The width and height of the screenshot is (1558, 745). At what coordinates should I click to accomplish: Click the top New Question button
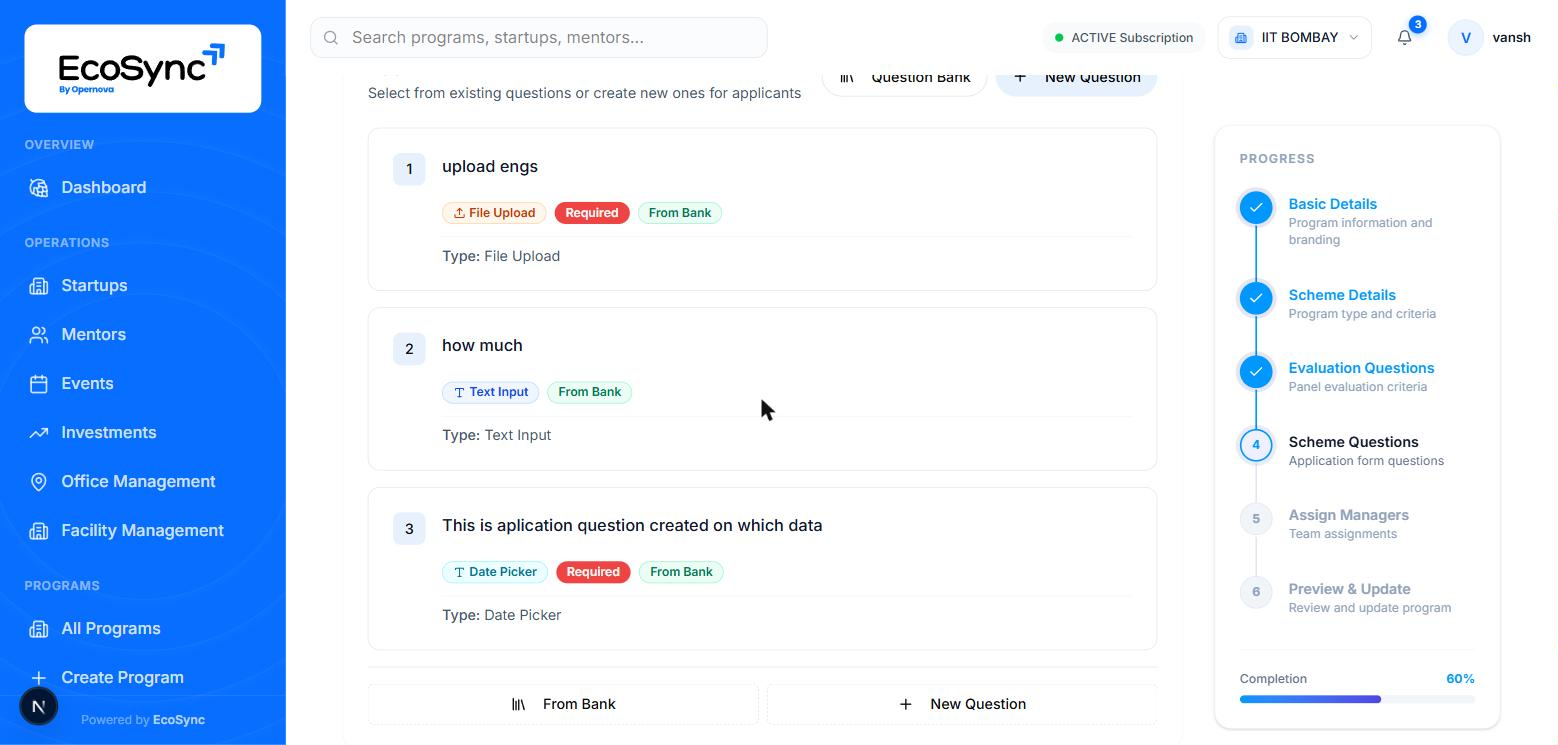[1076, 78]
